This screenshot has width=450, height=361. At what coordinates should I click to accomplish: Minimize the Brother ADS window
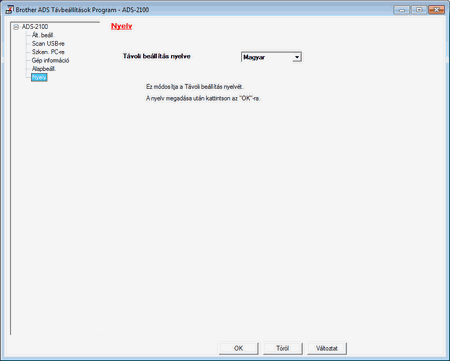click(x=402, y=10)
